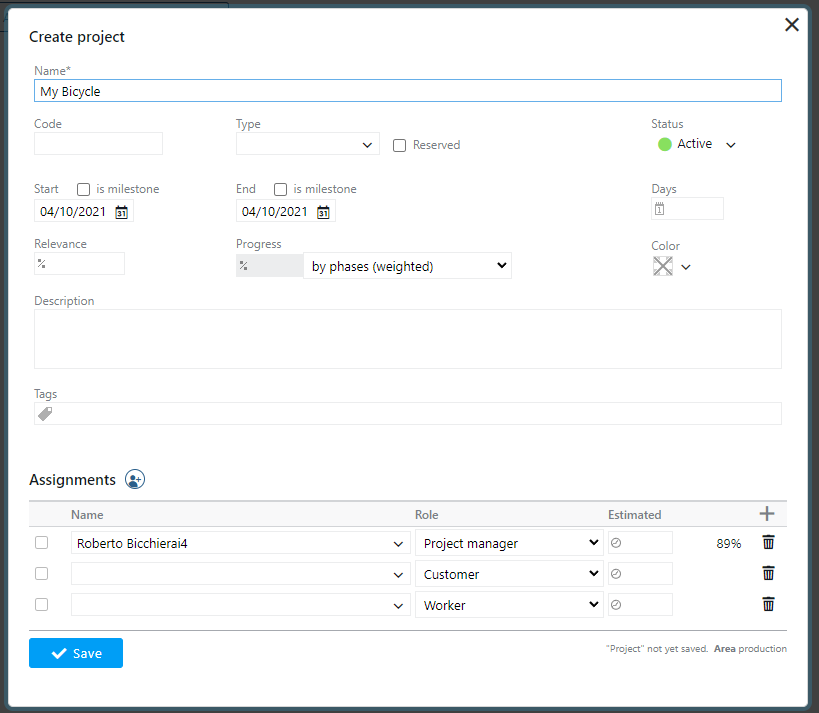This screenshot has height=713, width=819.
Task: Mark End date as milestone
Action: pos(281,189)
